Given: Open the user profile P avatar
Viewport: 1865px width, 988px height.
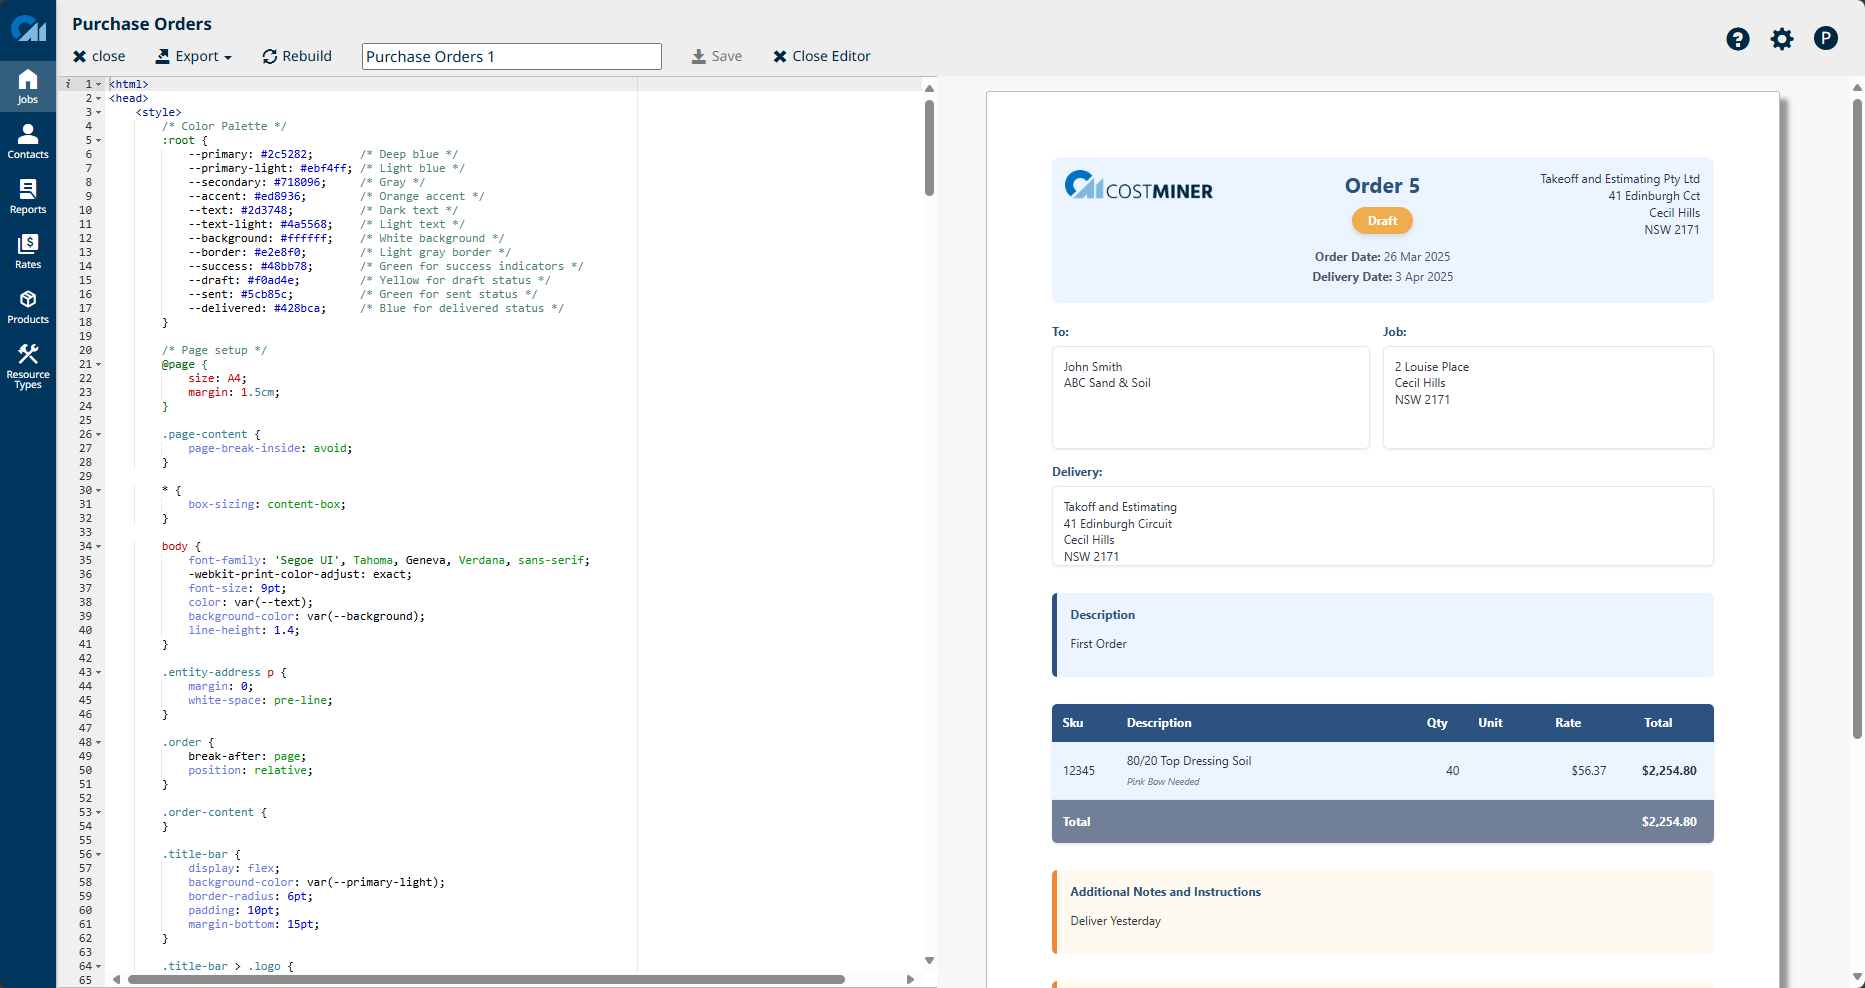Looking at the screenshot, I should 1826,39.
